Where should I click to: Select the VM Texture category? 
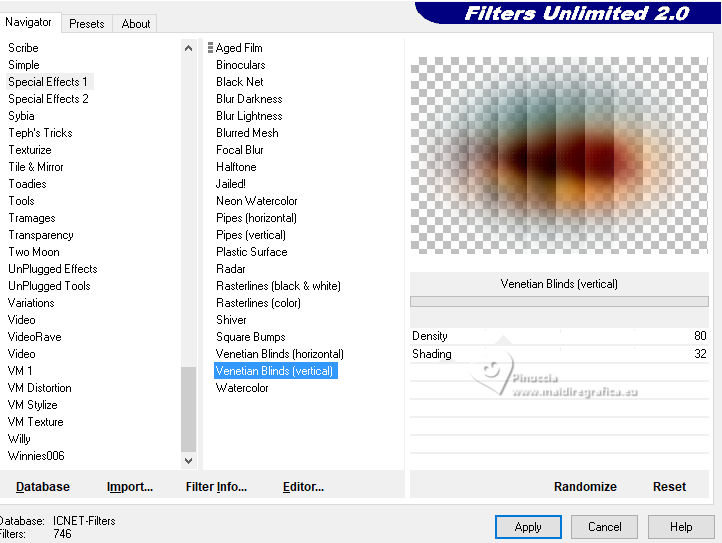pos(35,422)
